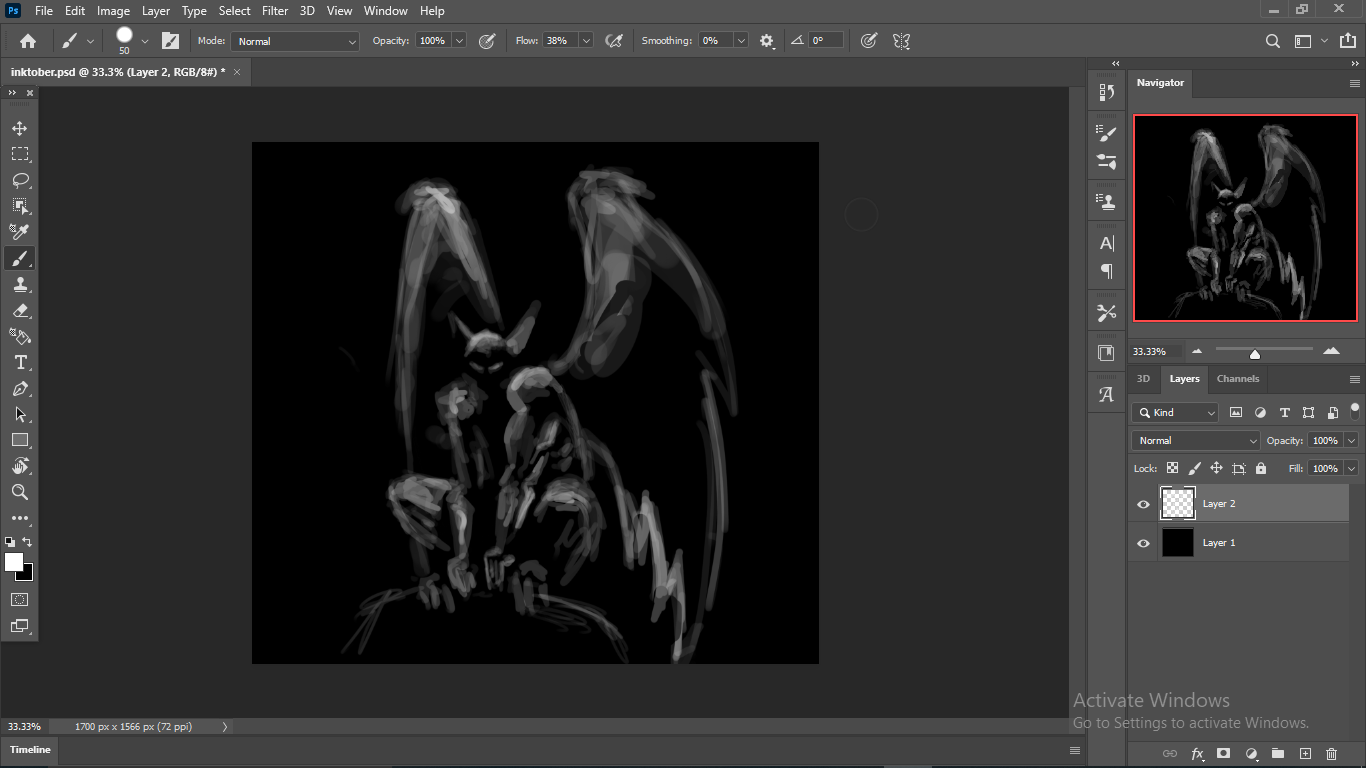Open the Brush Preset picker arrow
The width and height of the screenshot is (1366, 768).
click(145, 41)
